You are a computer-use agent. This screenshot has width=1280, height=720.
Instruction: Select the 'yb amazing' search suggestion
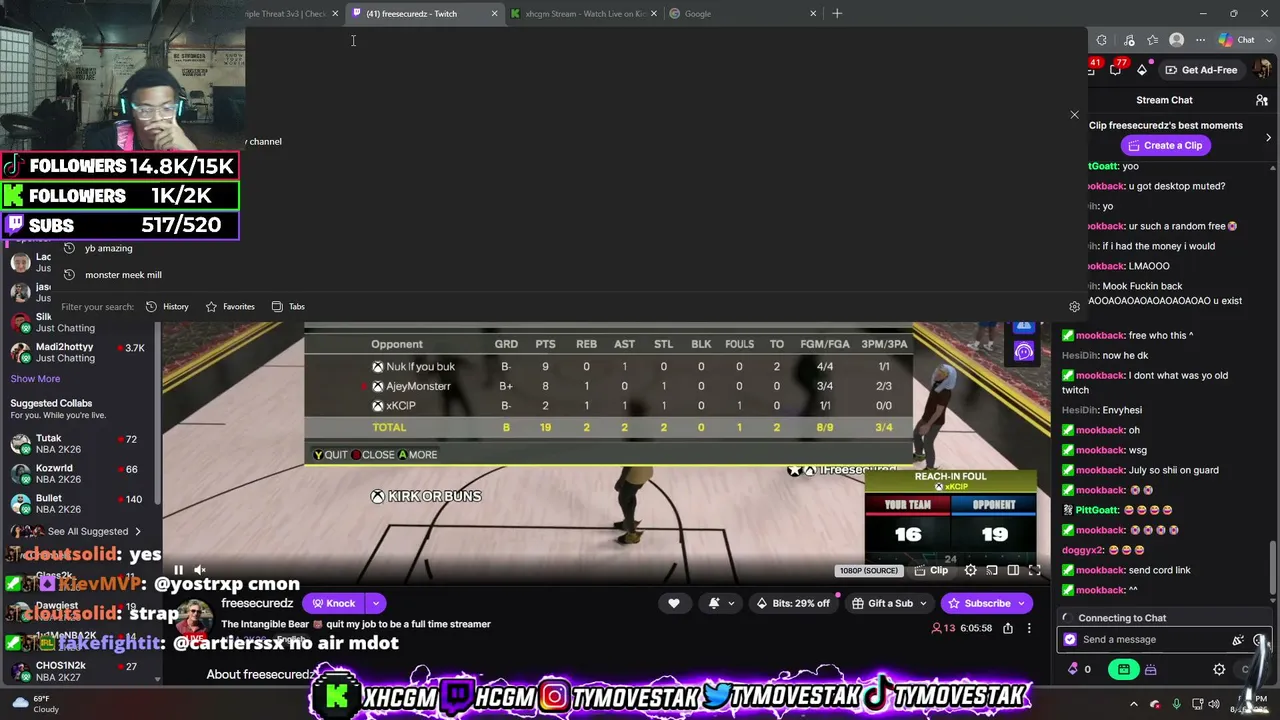tap(108, 248)
